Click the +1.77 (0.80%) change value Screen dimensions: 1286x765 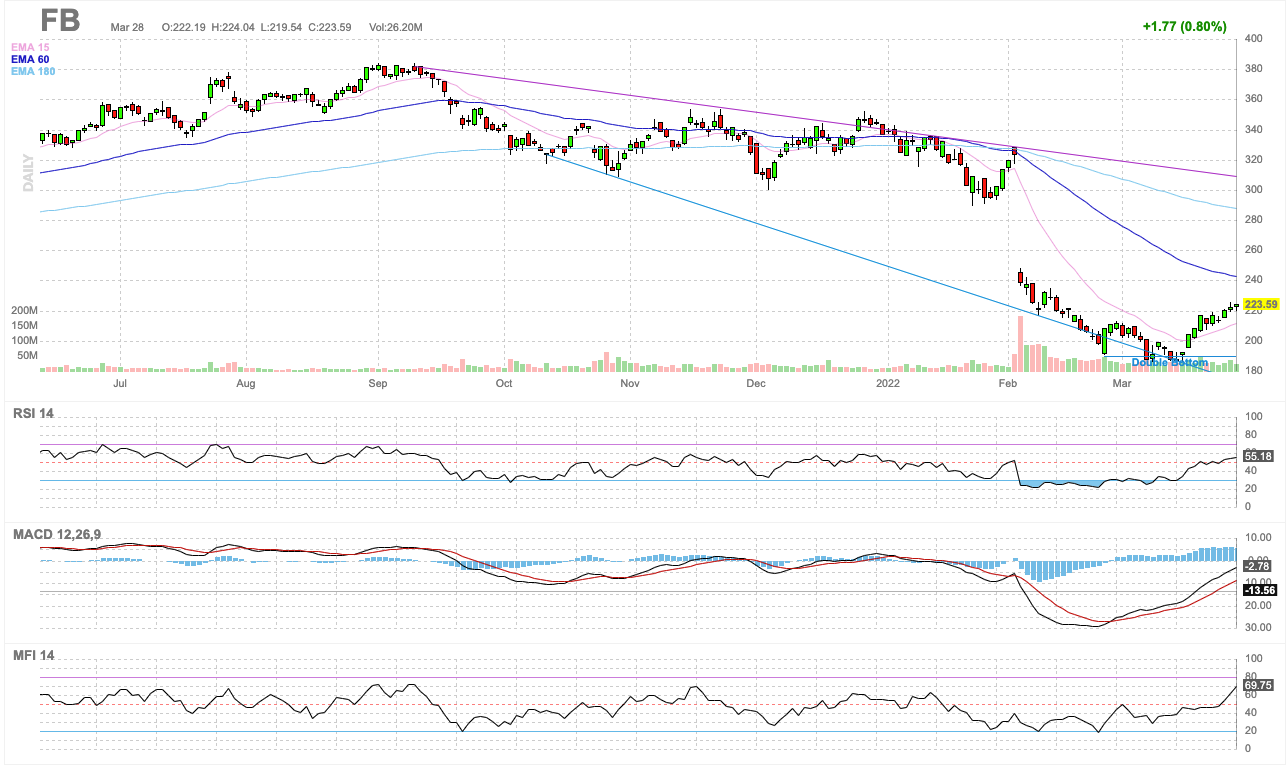click(x=1184, y=27)
